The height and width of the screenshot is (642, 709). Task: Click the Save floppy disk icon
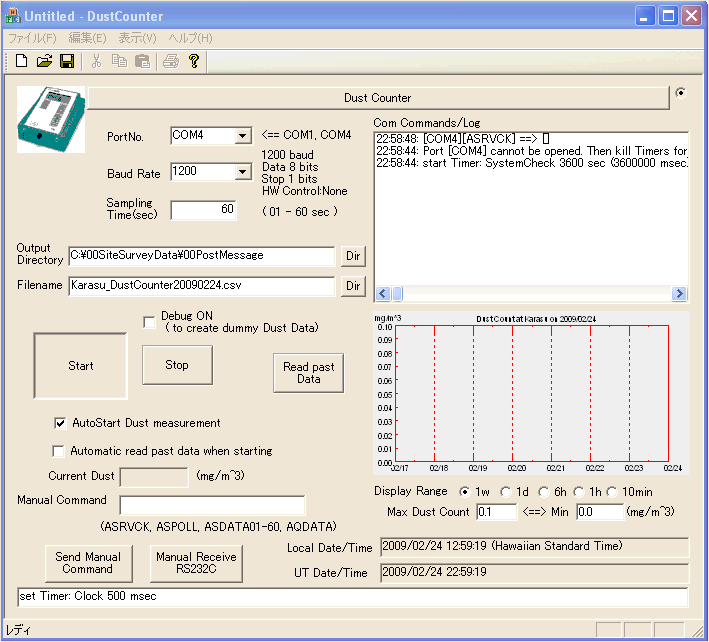pyautogui.click(x=67, y=61)
